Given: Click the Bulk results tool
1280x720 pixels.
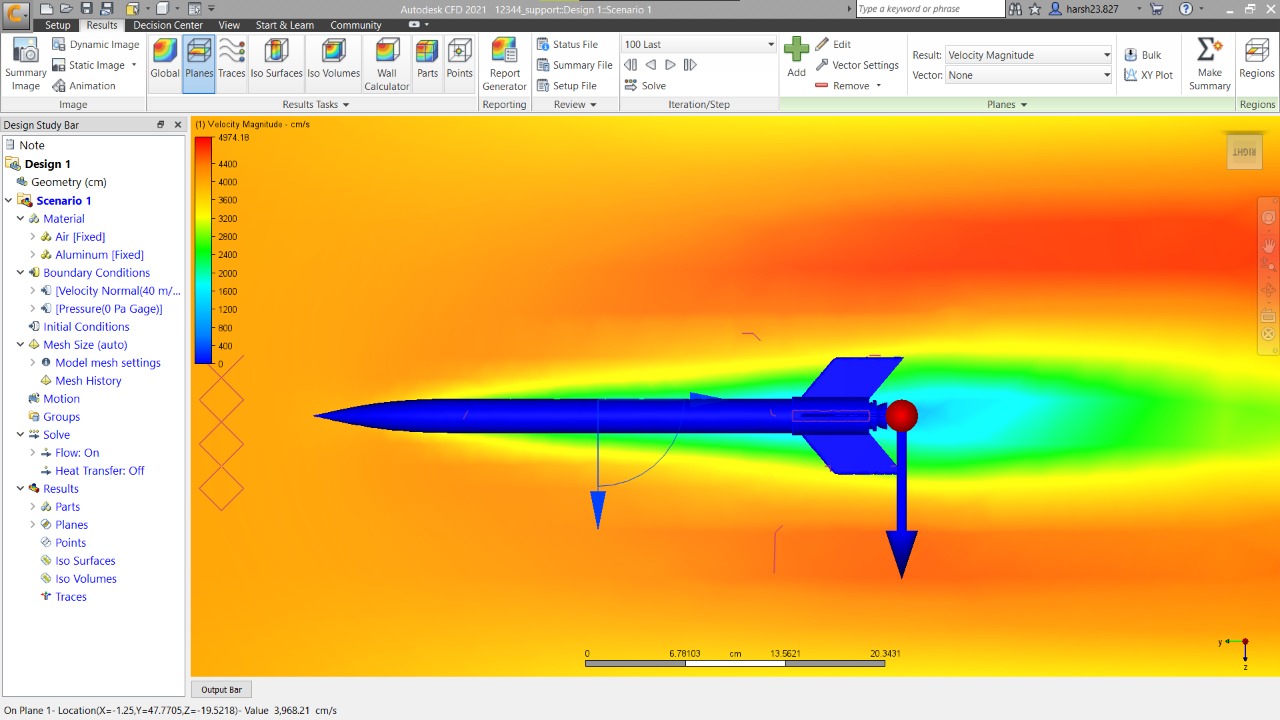Looking at the screenshot, I should pyautogui.click(x=1143, y=55).
